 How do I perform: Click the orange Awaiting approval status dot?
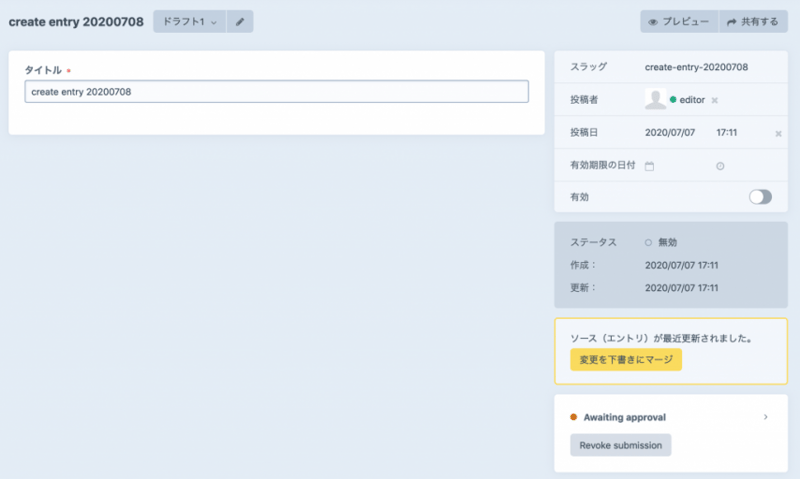tap(574, 417)
